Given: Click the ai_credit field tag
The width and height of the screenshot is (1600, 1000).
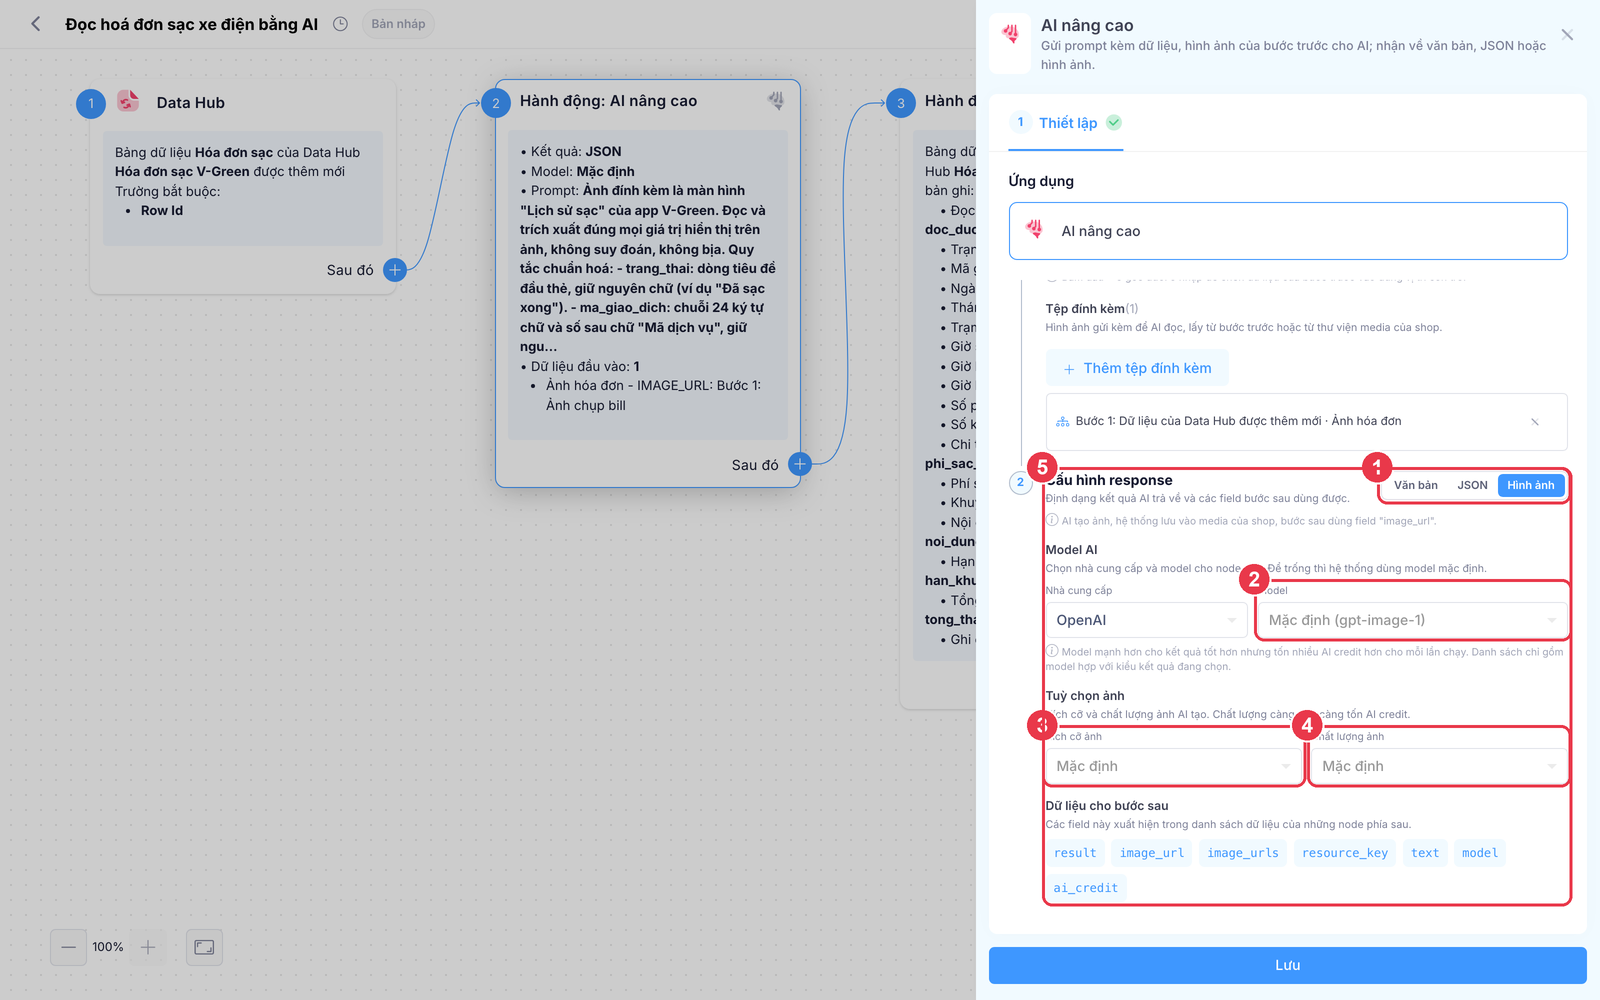Looking at the screenshot, I should click(1086, 888).
